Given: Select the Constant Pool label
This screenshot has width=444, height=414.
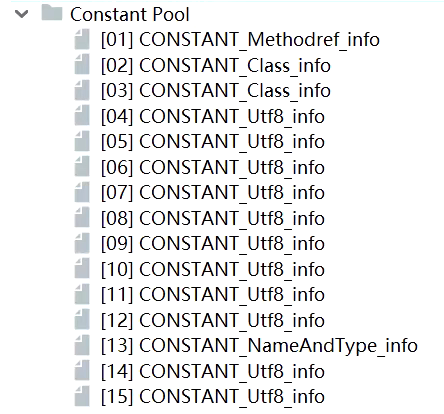Looking at the screenshot, I should 130,14.
